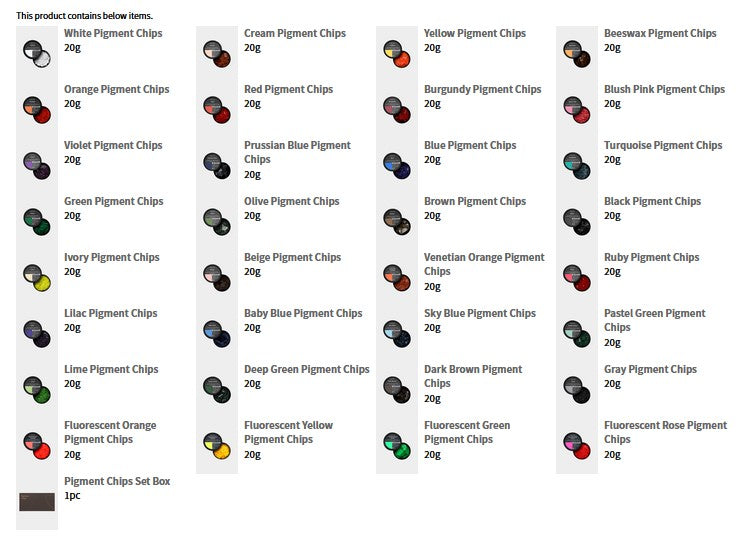This screenshot has height=537, width=755.
Task: Click the Beeswax Pigment Chips title
Action: coord(660,33)
